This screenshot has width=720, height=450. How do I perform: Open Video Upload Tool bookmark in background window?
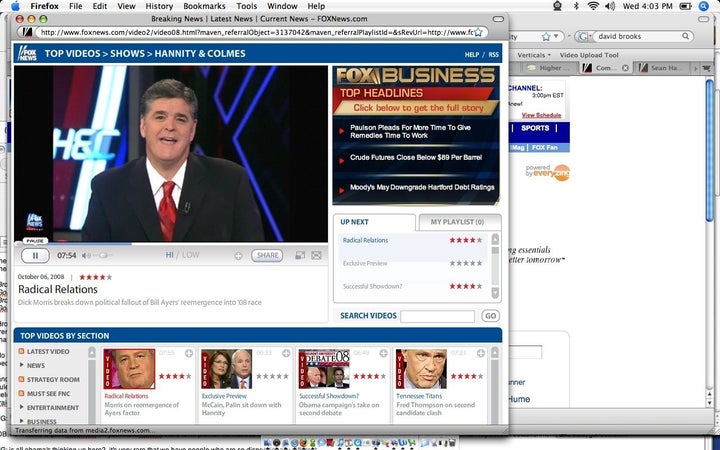point(589,55)
